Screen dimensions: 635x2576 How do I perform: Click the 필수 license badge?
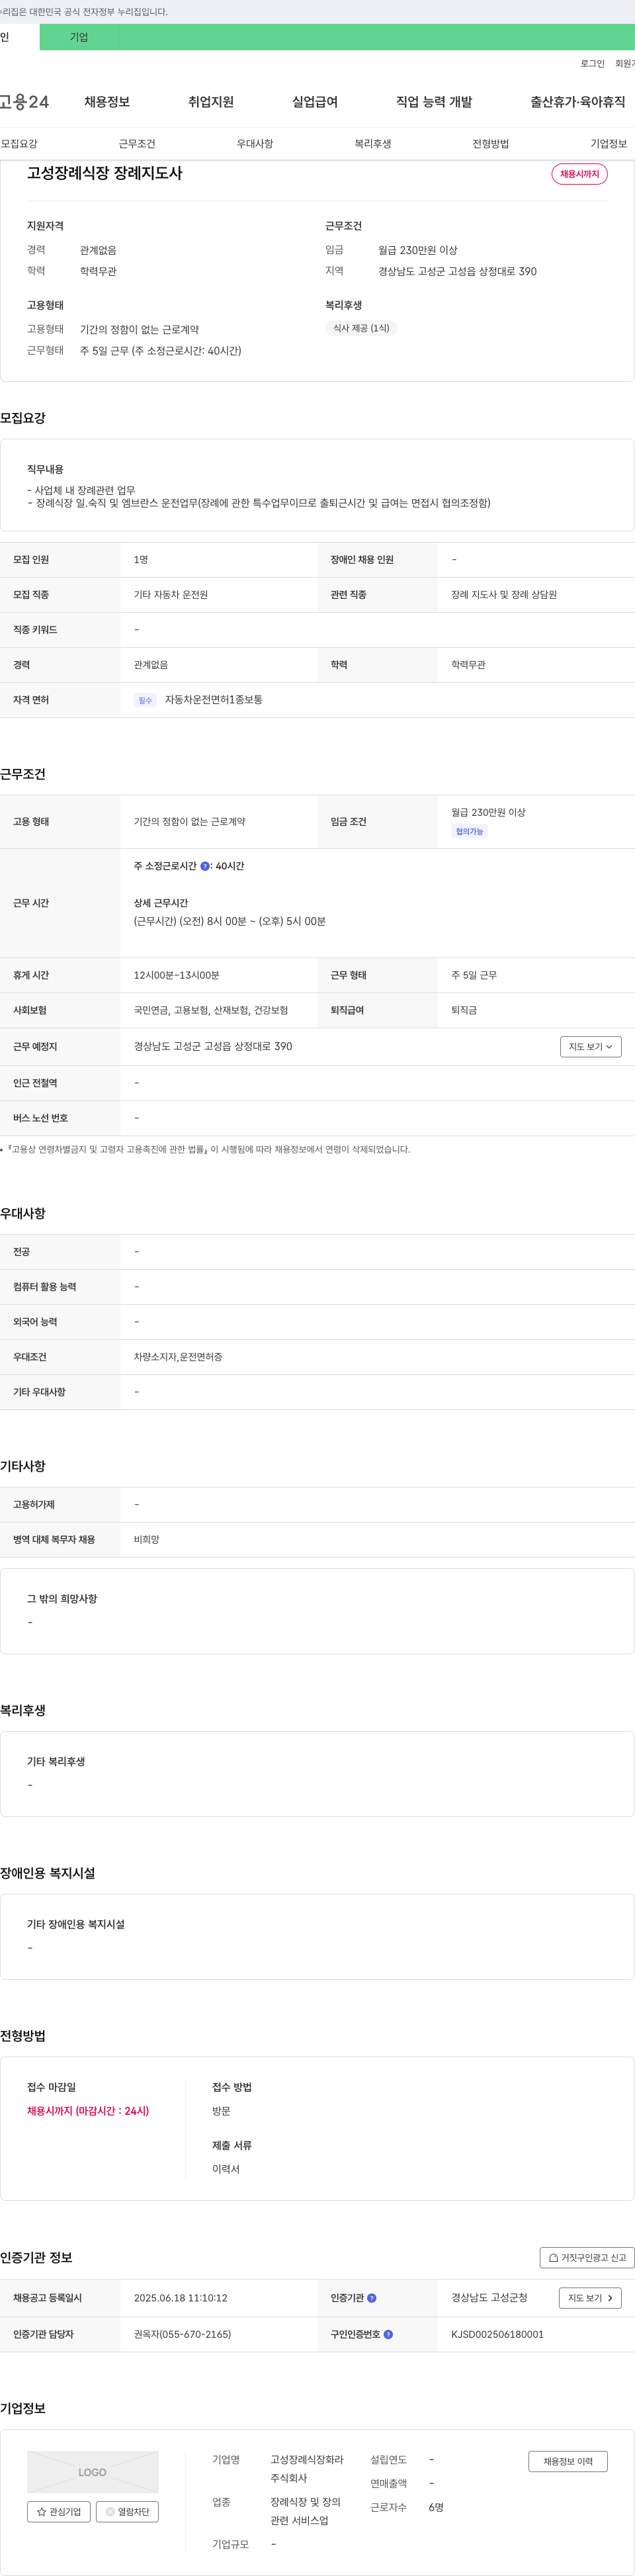145,700
